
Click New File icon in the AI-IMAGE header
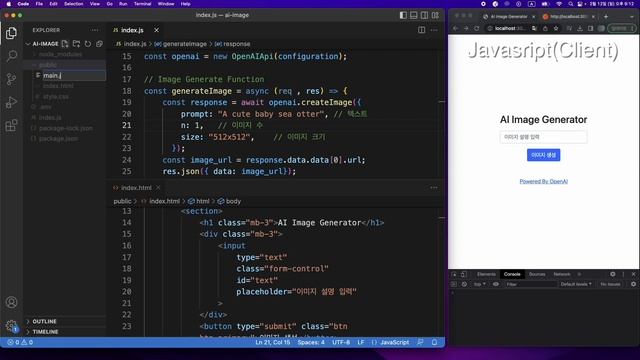65,44
